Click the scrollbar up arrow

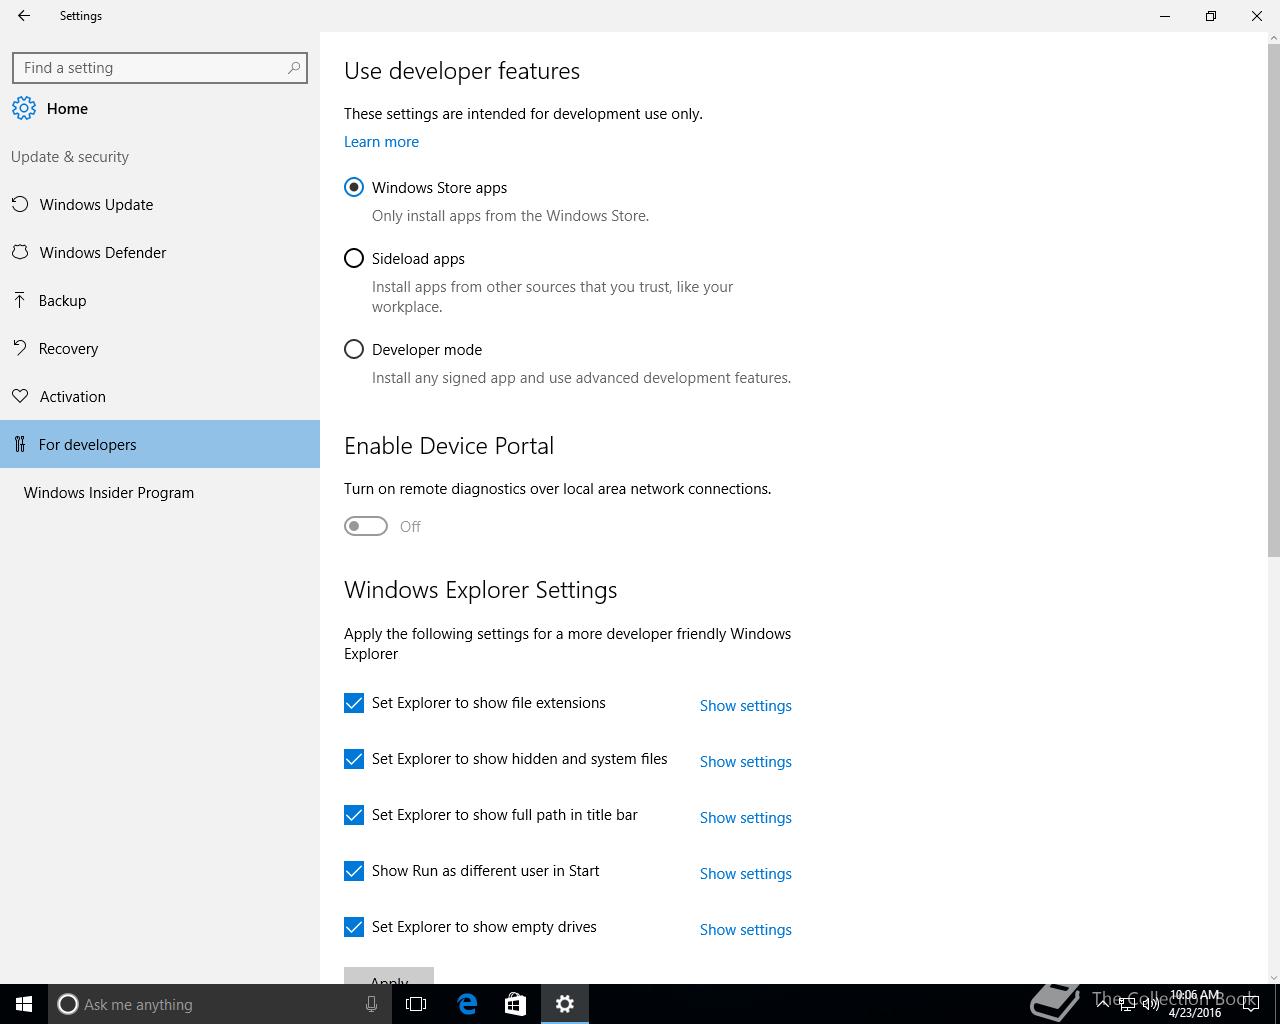click(x=1273, y=38)
